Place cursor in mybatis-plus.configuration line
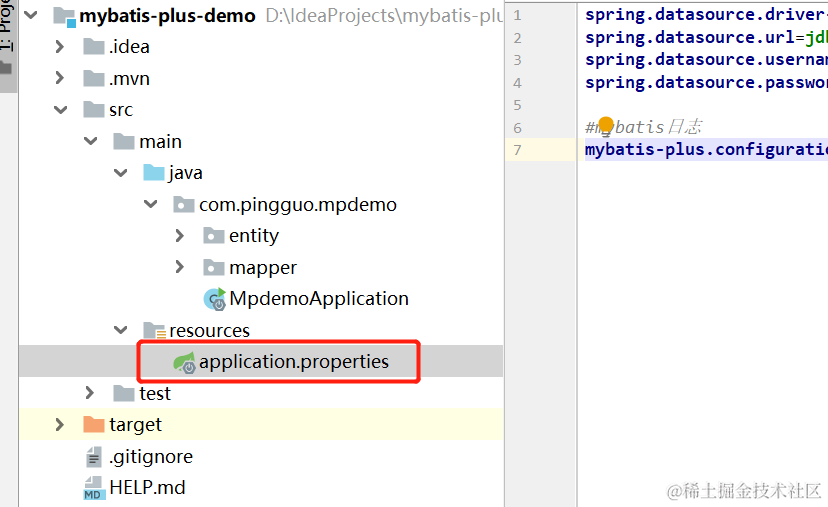The image size is (828, 507). point(706,150)
